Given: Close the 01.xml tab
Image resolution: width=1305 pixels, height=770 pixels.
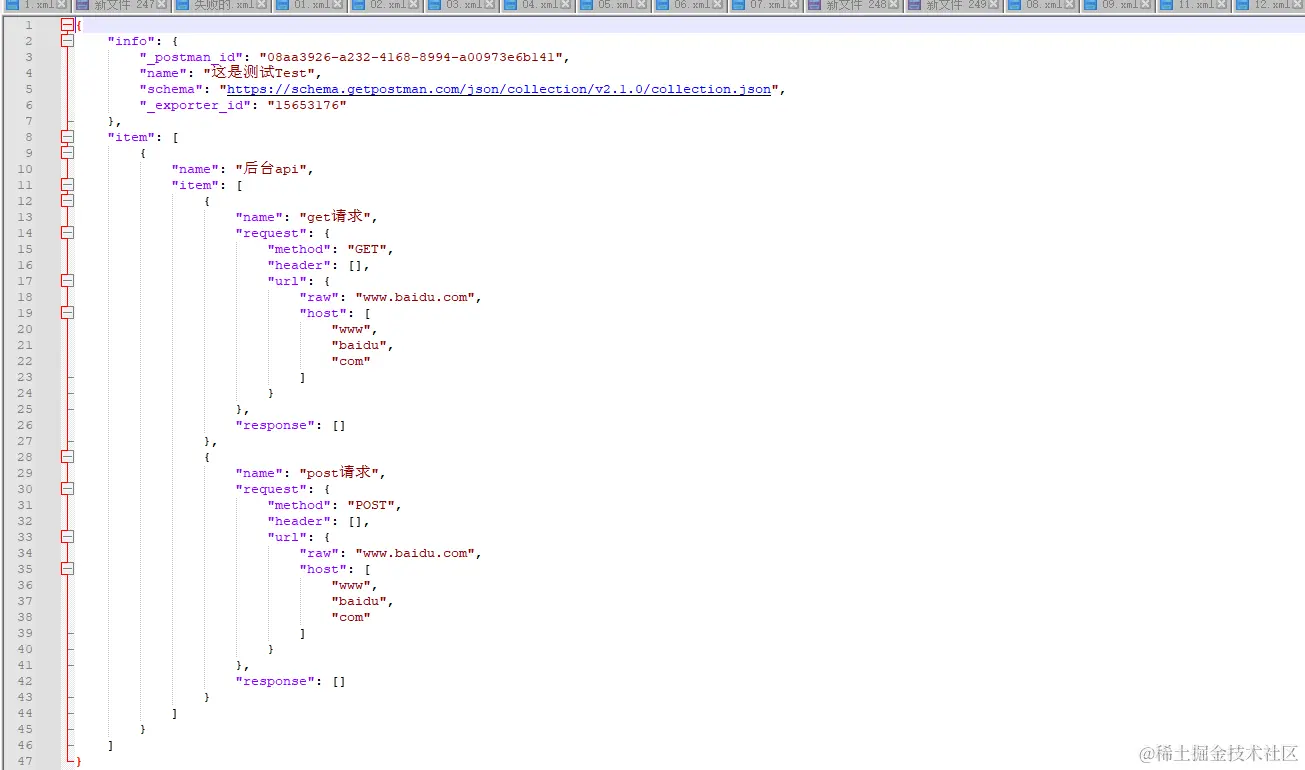Looking at the screenshot, I should click(338, 5).
